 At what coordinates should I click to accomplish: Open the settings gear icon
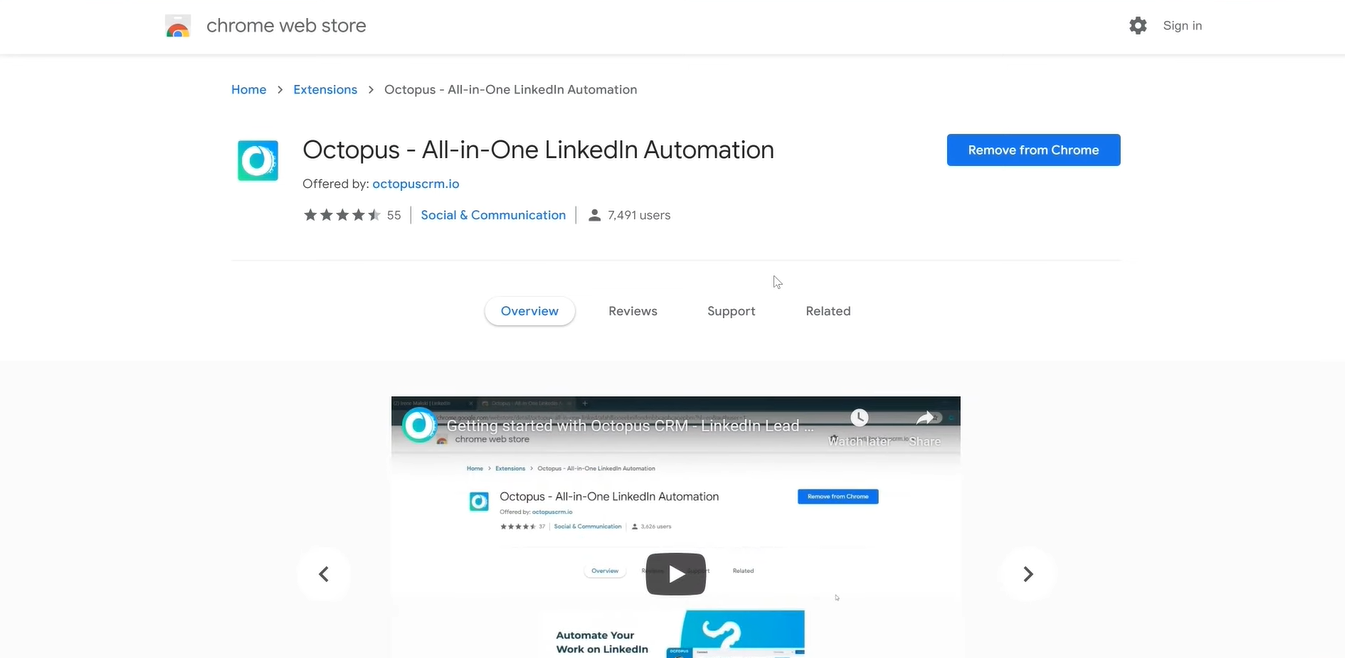1138,26
